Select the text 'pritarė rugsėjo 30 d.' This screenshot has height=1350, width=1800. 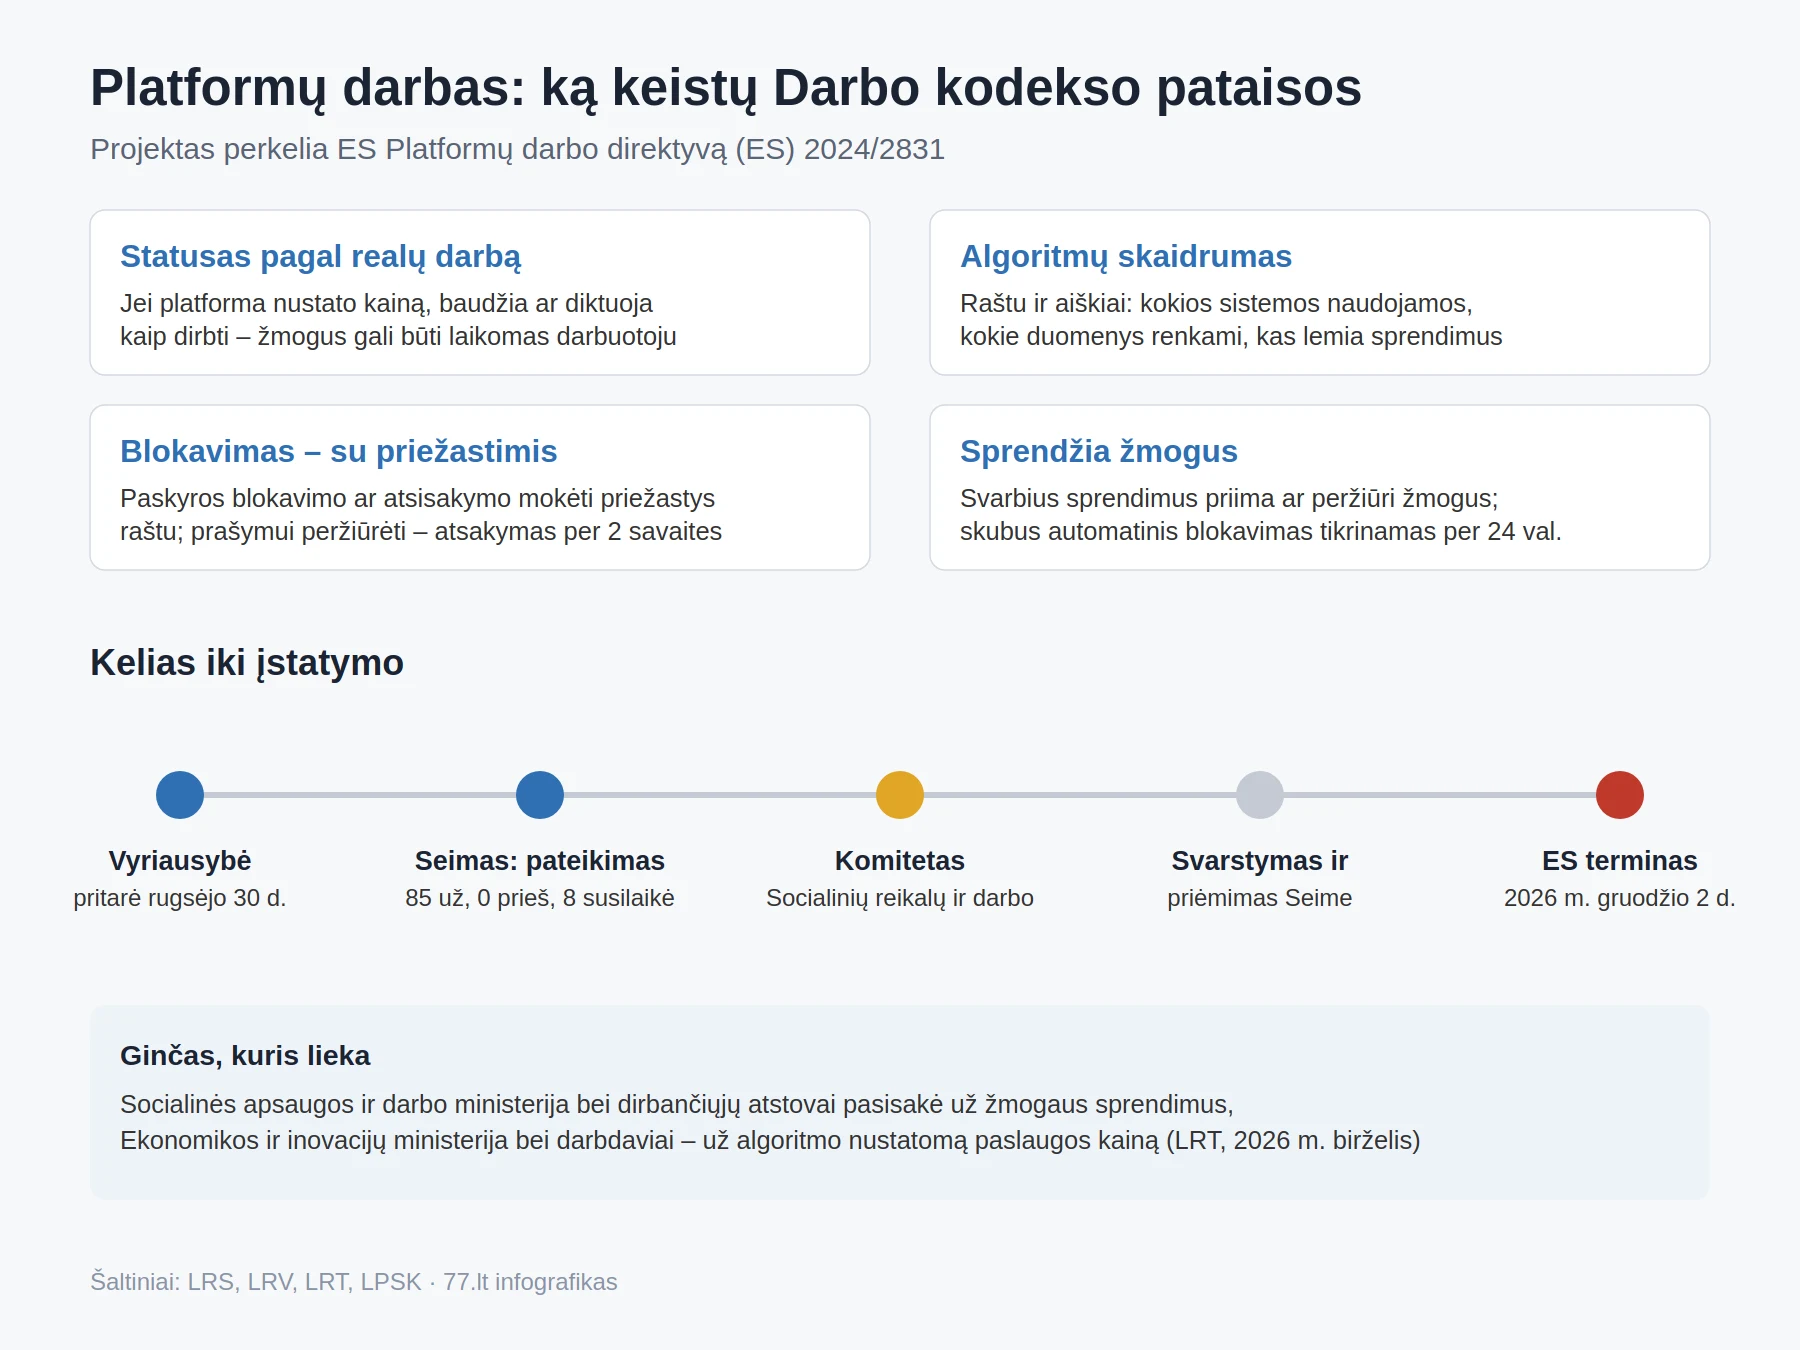tap(180, 898)
